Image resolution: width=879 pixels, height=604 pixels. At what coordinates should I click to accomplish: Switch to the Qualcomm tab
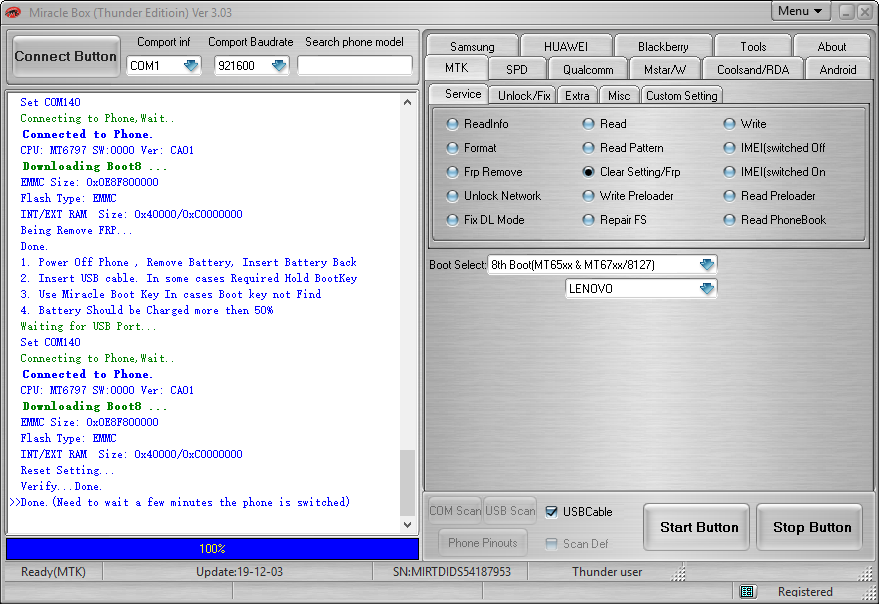point(588,70)
